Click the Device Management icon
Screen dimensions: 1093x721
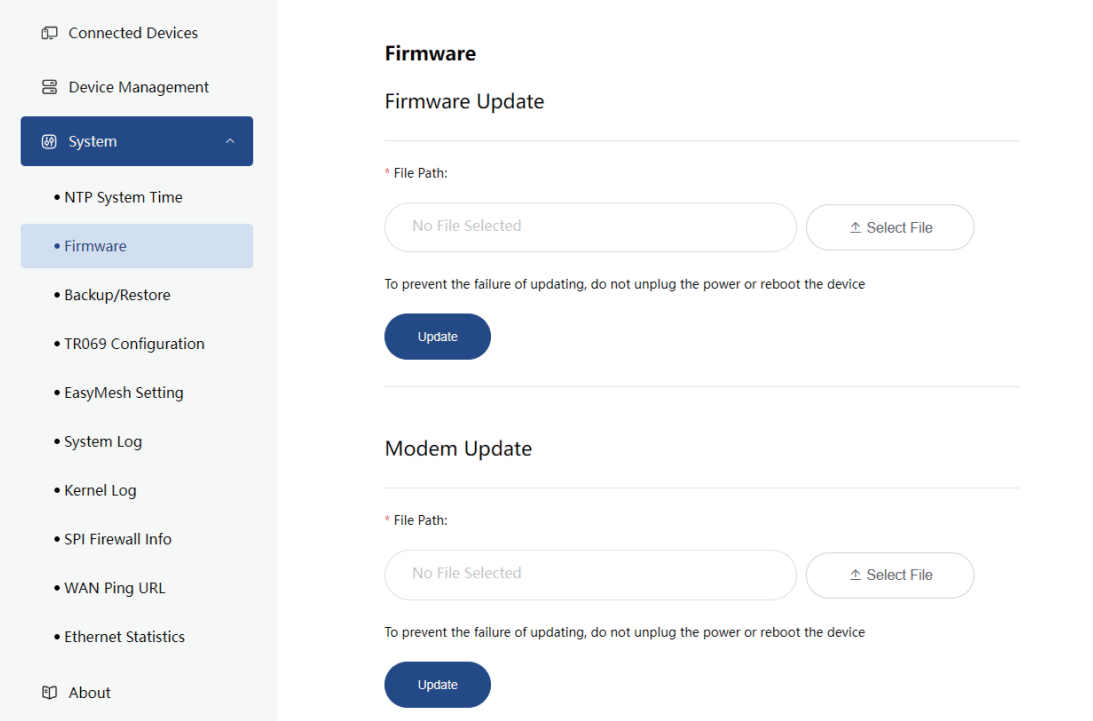click(49, 87)
